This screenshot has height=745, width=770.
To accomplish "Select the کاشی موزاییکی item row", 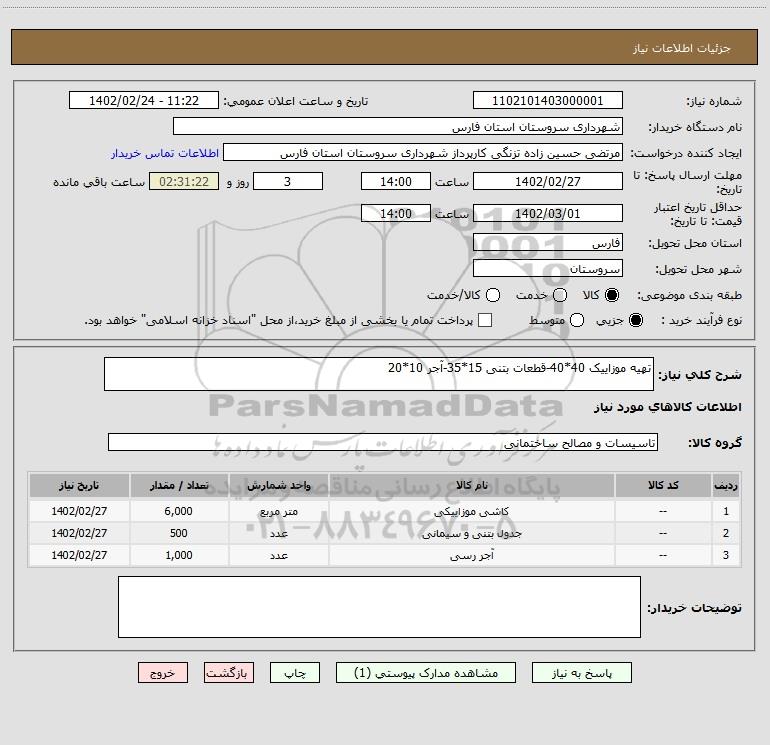I will [385, 511].
